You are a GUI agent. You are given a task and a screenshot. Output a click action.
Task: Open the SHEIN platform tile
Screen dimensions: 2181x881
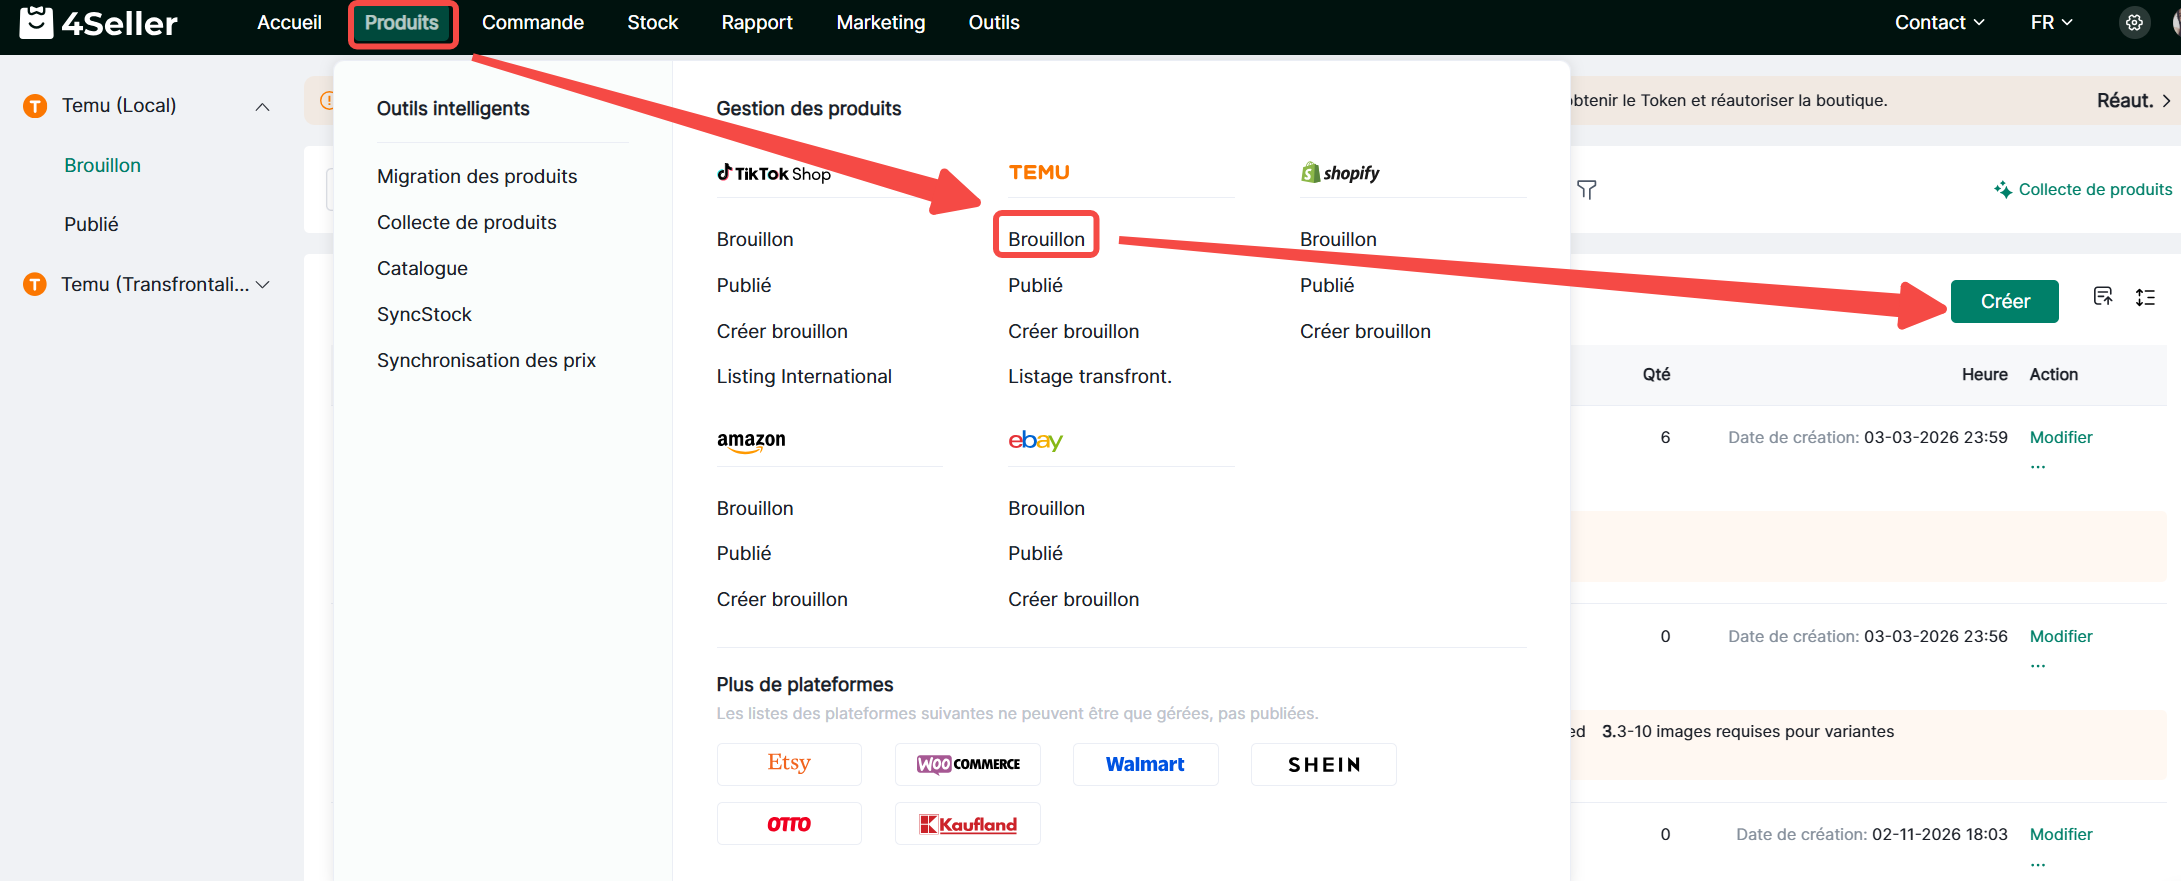(x=1323, y=764)
